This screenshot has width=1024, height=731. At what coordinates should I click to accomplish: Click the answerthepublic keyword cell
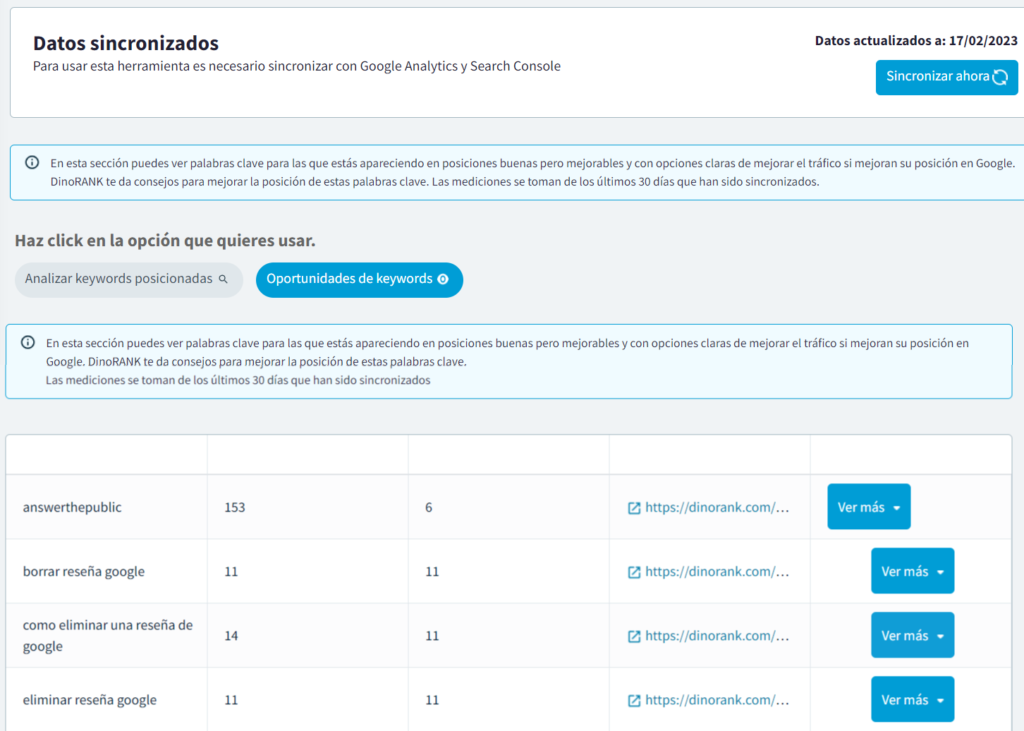[72, 508]
